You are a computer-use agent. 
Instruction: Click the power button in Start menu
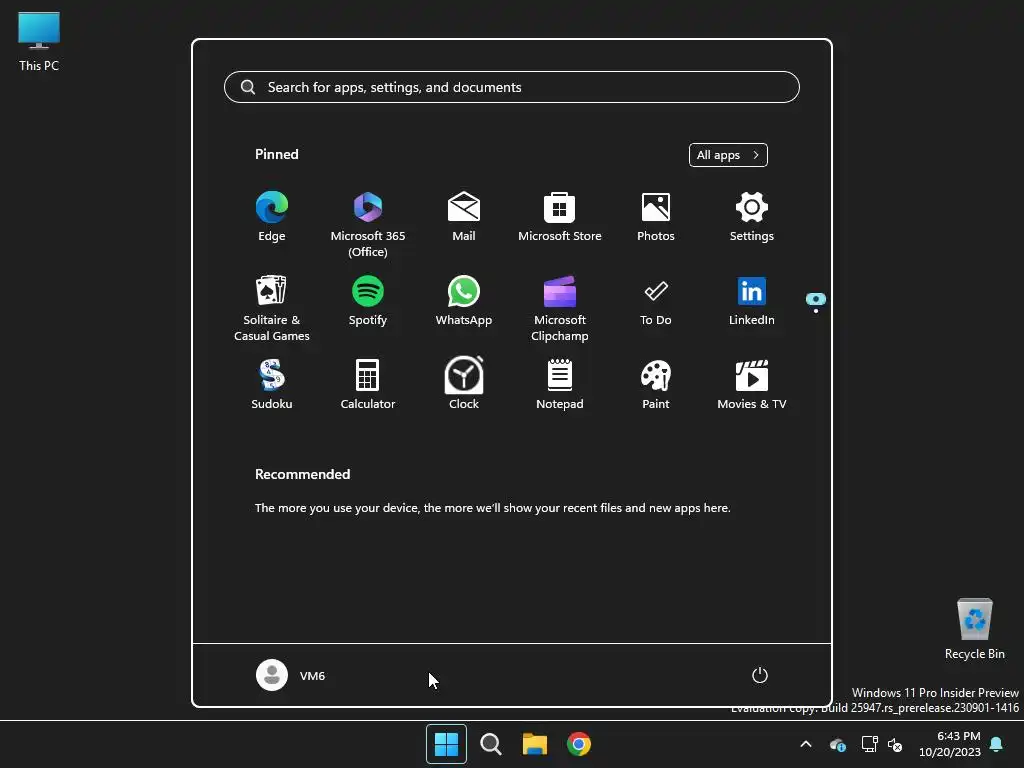(760, 675)
